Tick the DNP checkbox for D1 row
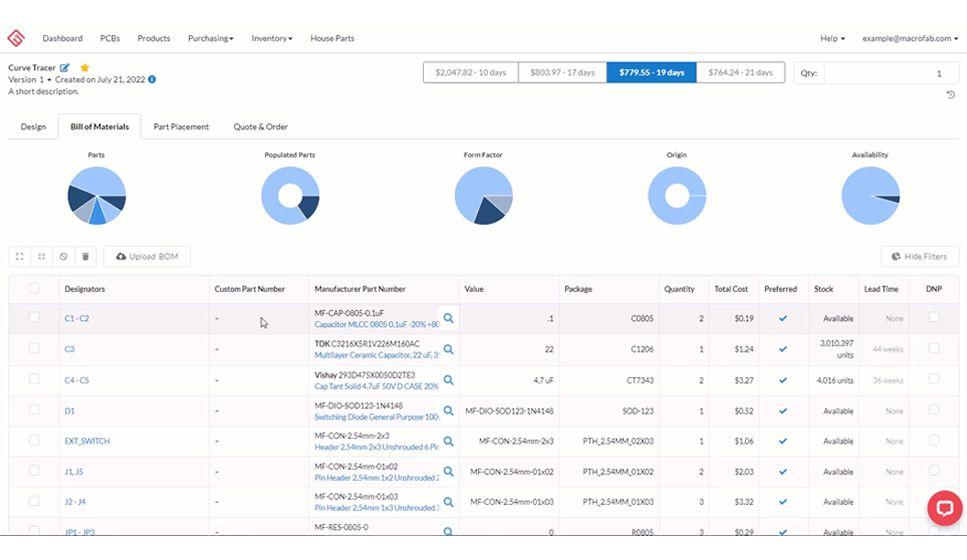The width and height of the screenshot is (967, 560). pos(934,410)
